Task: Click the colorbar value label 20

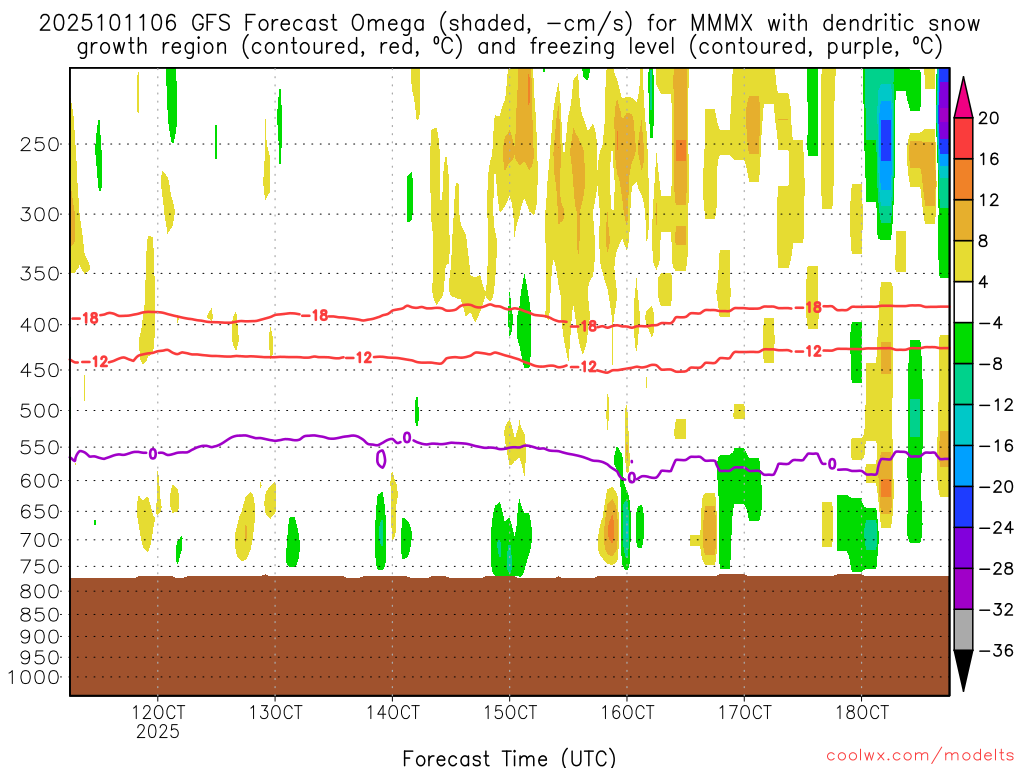Action: point(989,118)
